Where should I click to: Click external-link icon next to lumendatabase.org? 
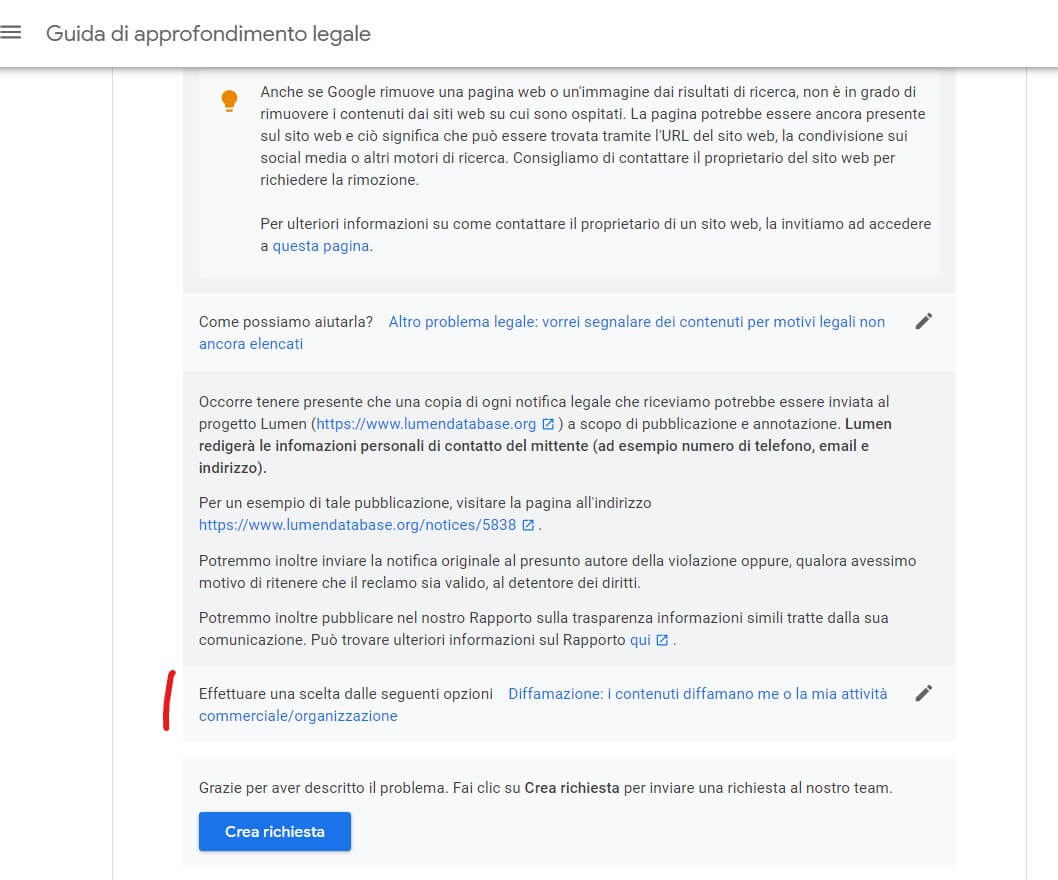click(x=548, y=424)
